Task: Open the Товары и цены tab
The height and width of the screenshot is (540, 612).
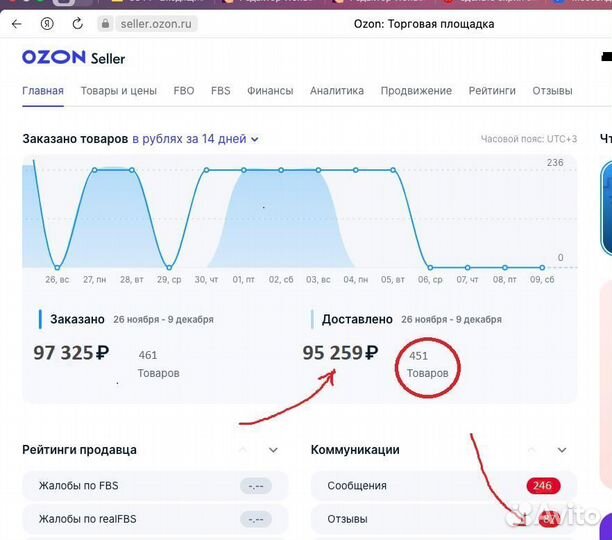Action: (119, 91)
